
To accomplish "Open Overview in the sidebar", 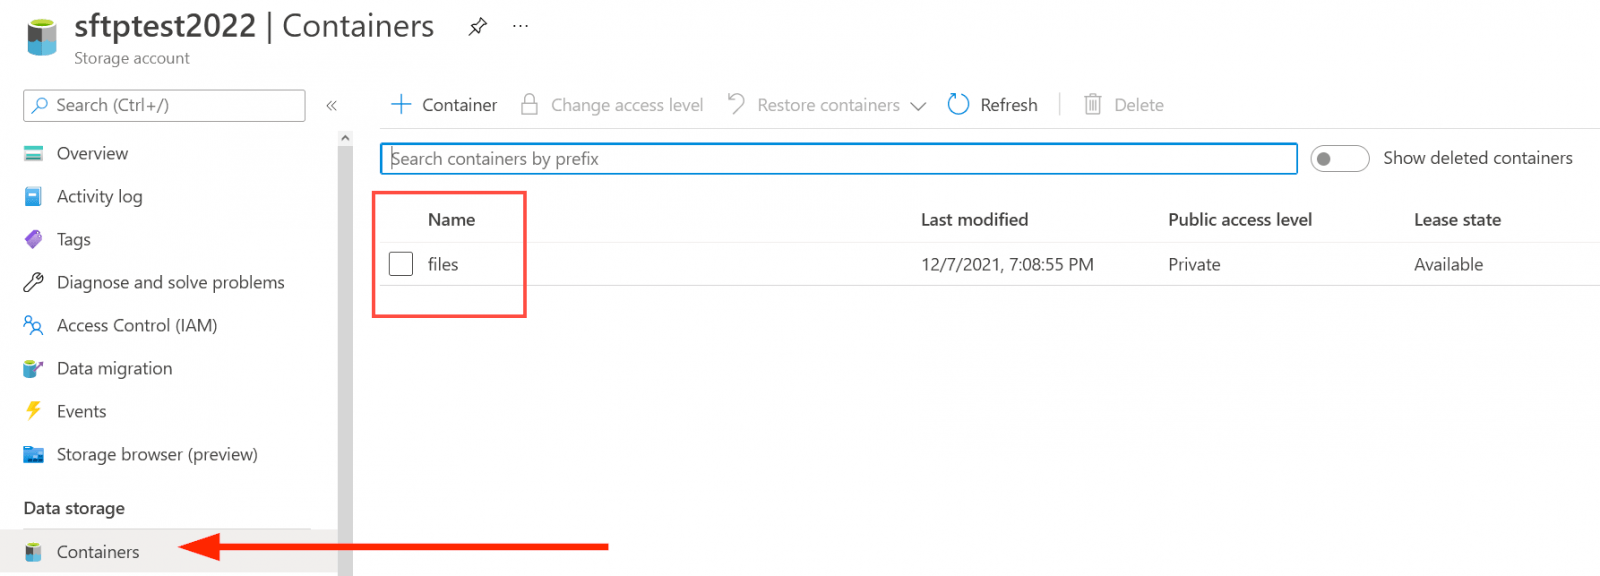I will point(92,153).
